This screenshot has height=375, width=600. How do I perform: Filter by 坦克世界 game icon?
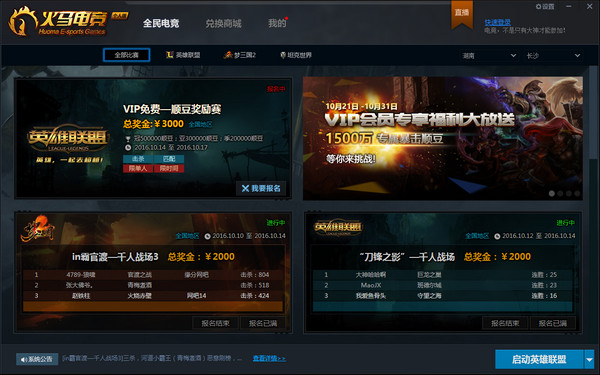click(283, 55)
